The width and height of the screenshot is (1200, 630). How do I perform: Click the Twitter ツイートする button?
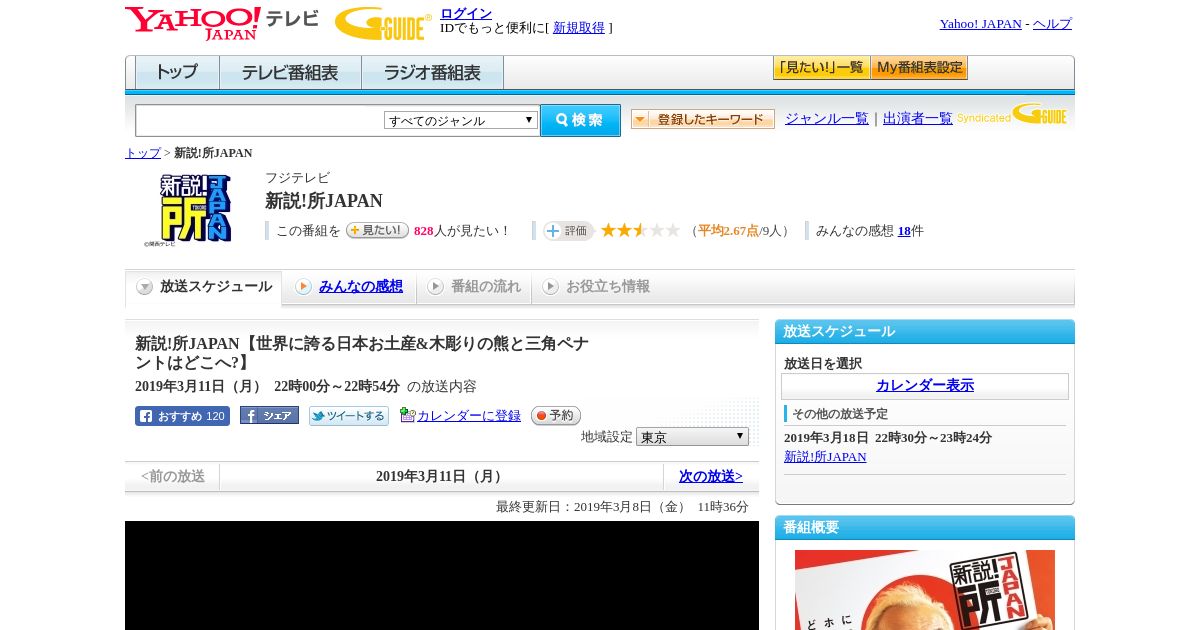click(349, 416)
